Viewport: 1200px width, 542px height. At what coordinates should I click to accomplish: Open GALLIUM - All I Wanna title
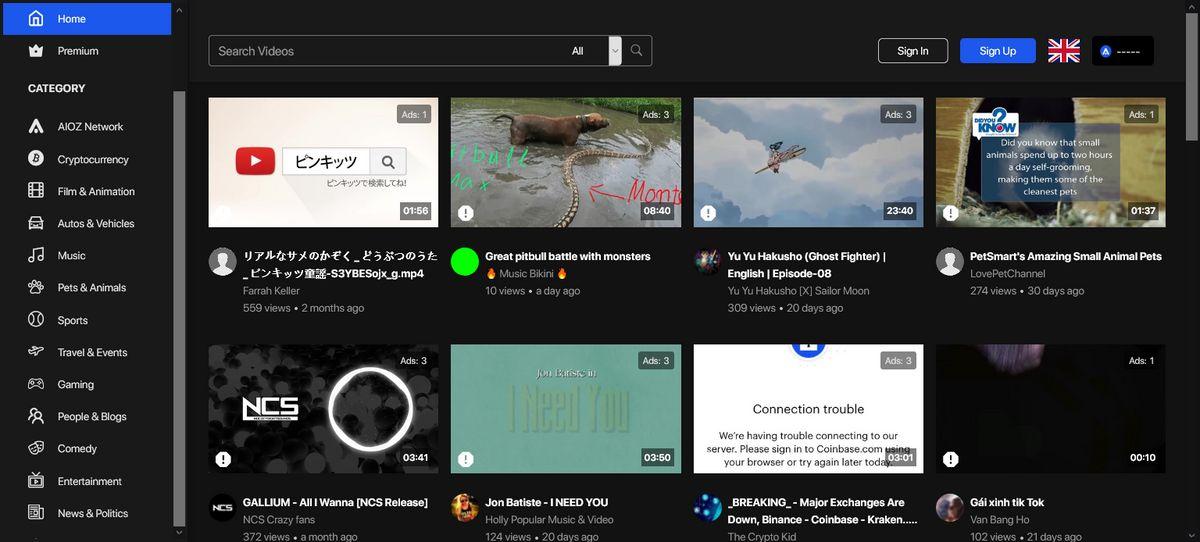click(335, 503)
